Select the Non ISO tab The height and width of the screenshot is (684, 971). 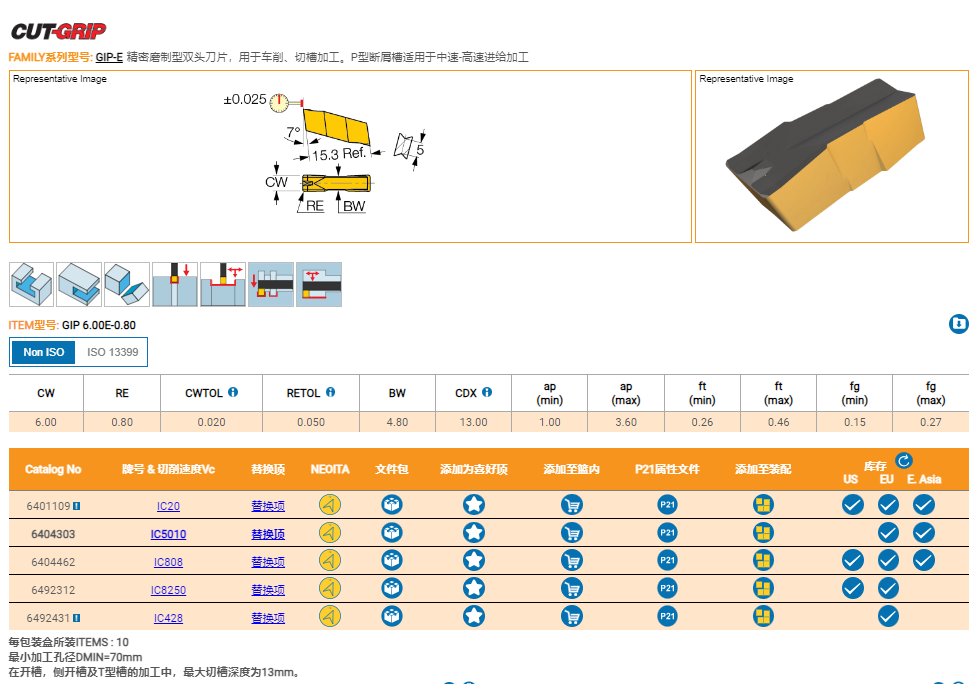point(43,352)
